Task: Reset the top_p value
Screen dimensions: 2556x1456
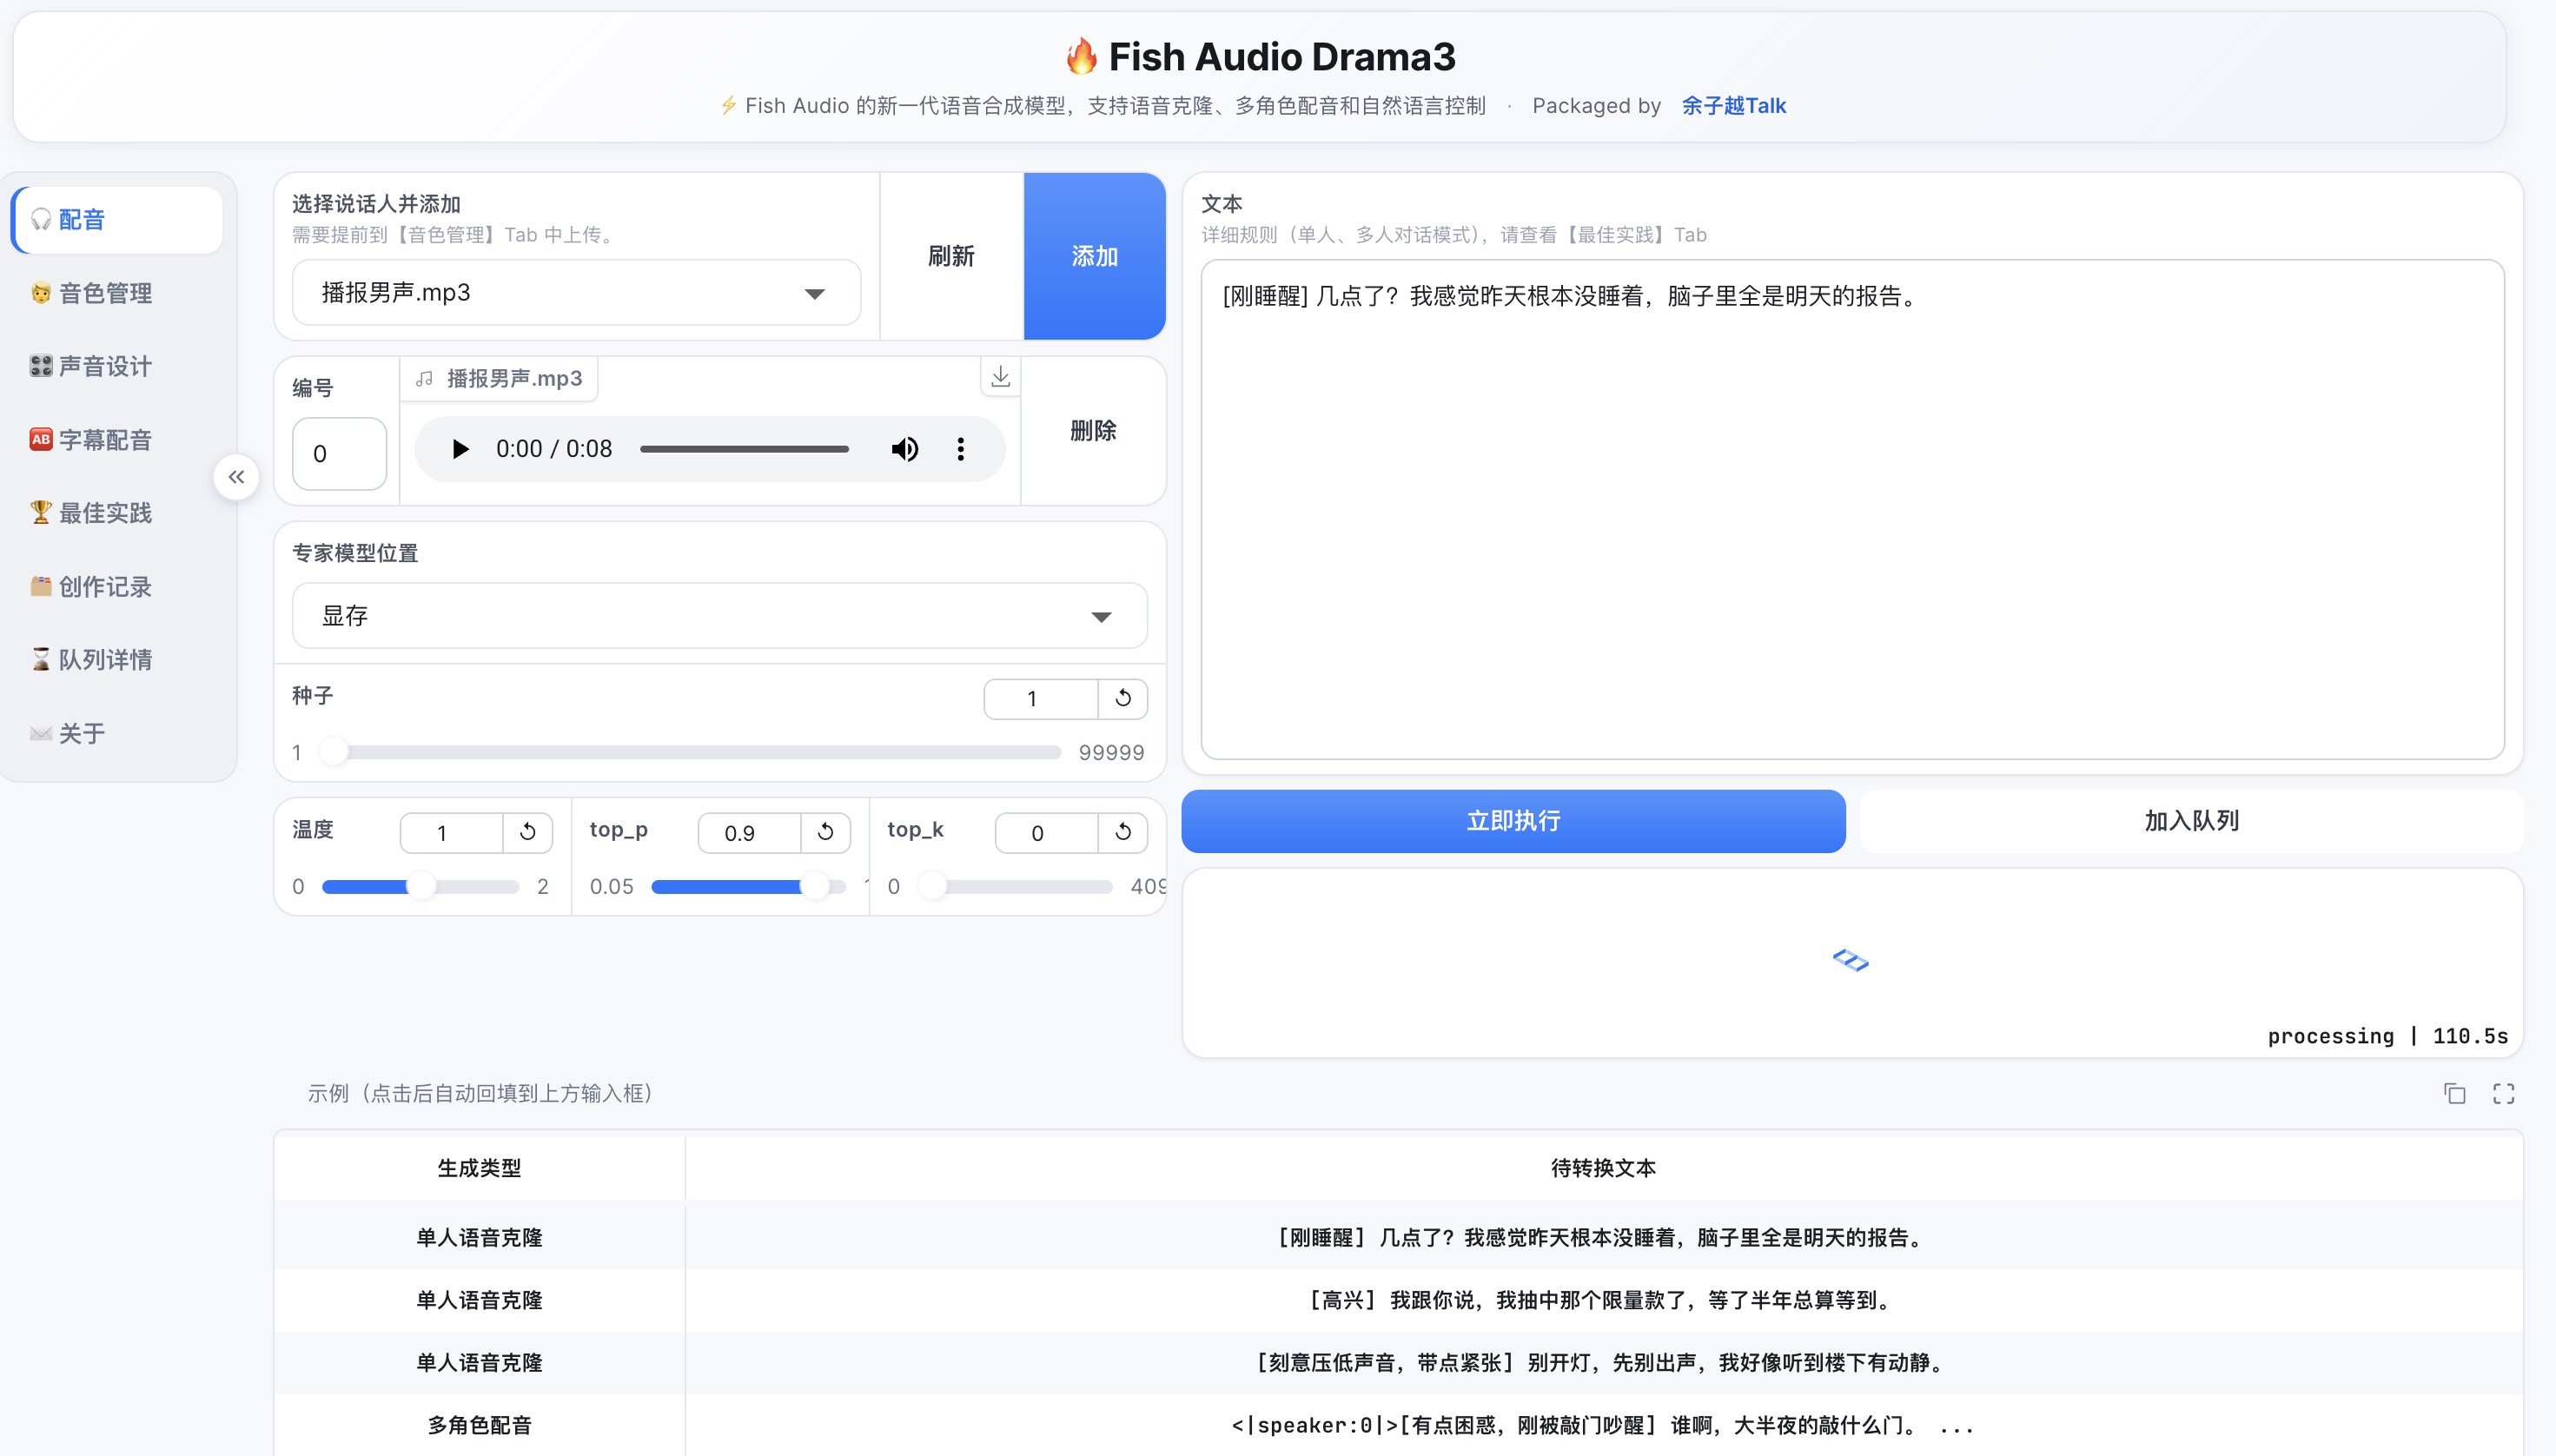Action: pos(826,832)
